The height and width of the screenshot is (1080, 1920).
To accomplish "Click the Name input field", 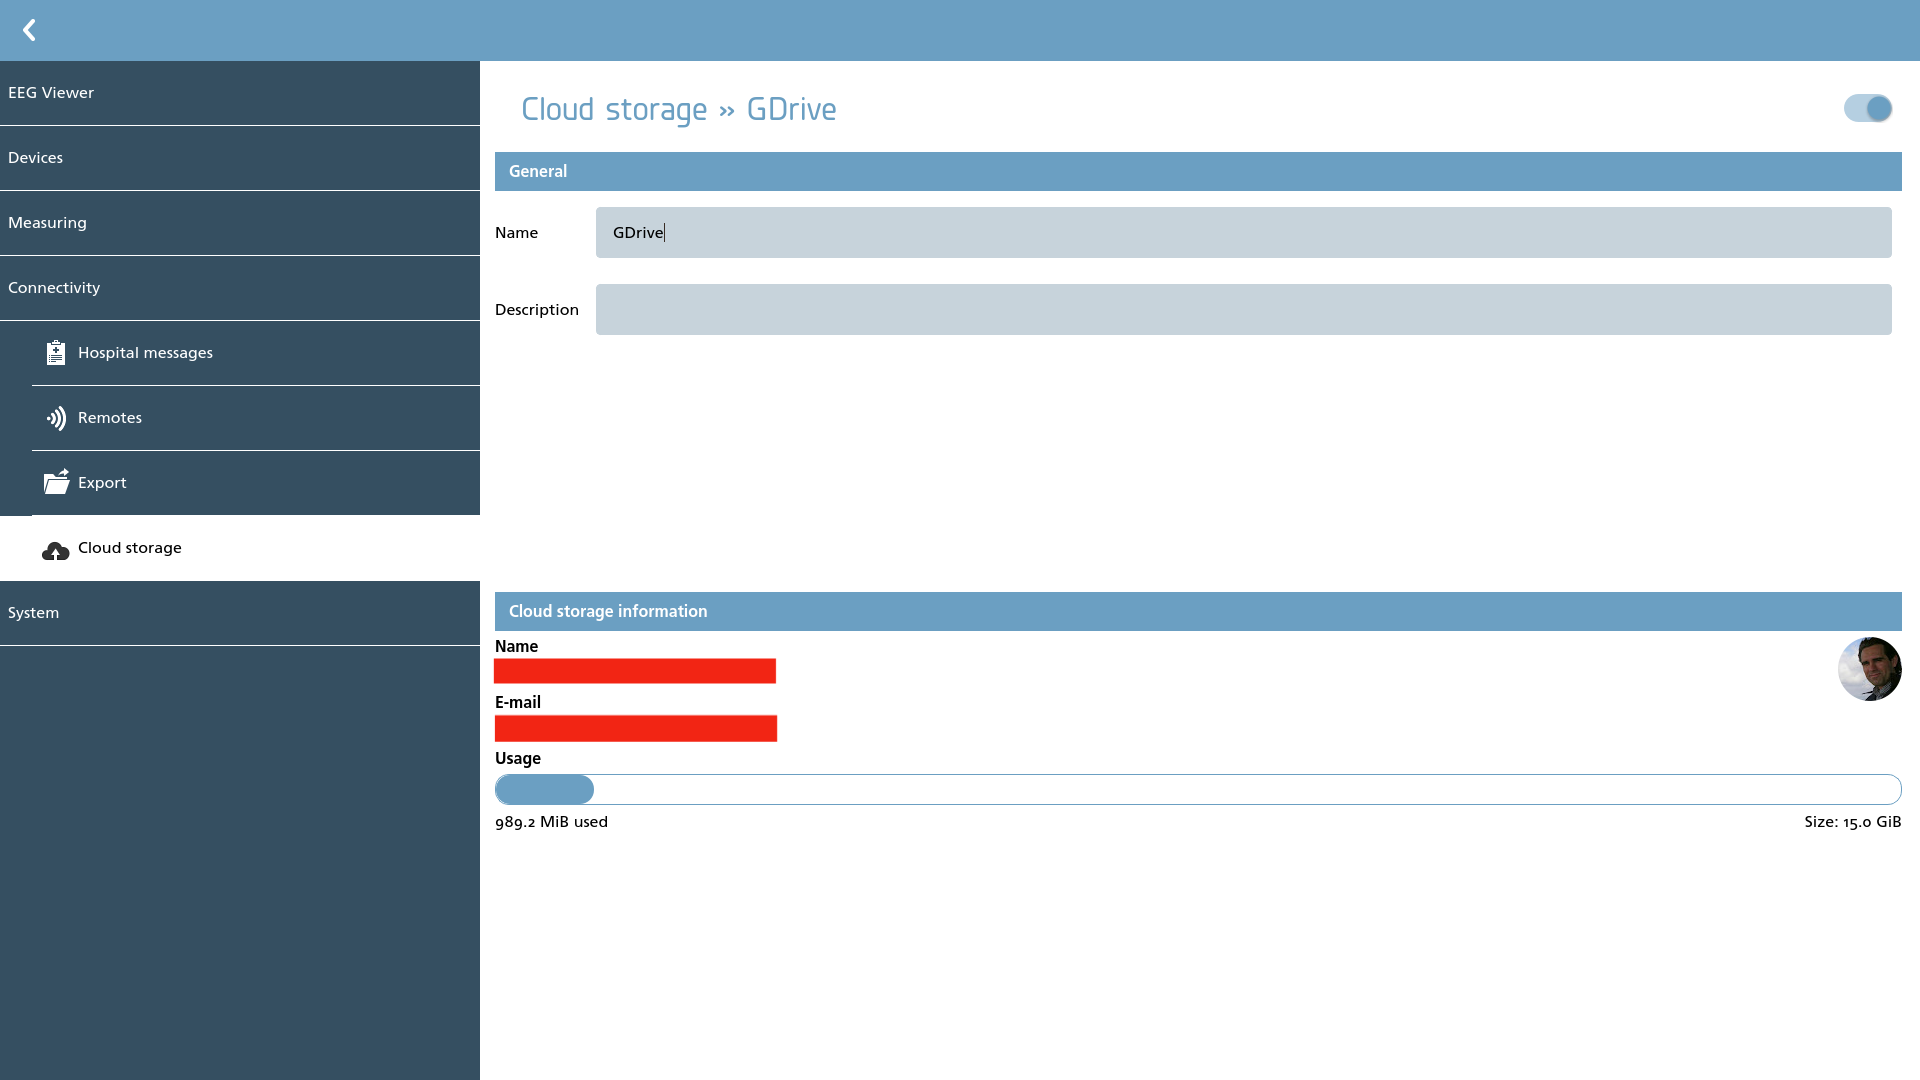I will (x=1244, y=232).
